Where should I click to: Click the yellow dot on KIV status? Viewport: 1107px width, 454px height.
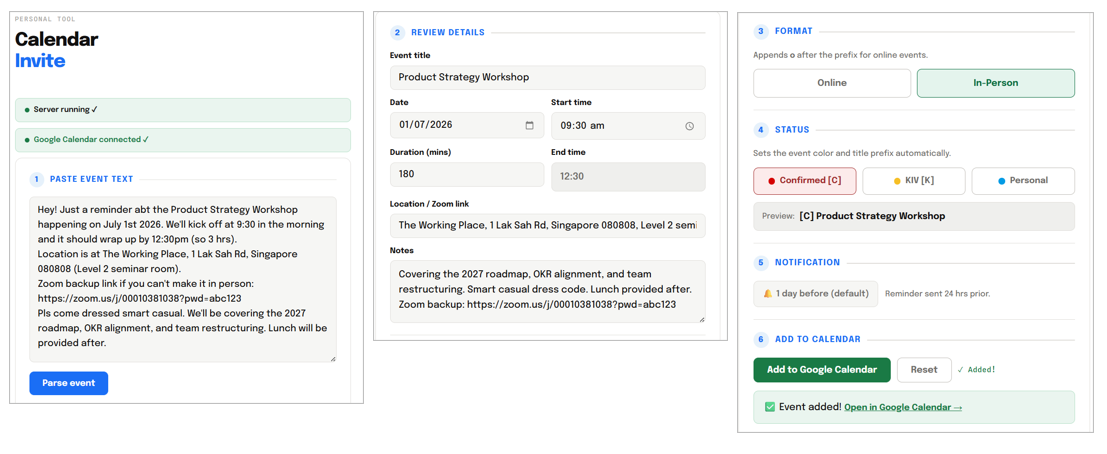pos(897,181)
